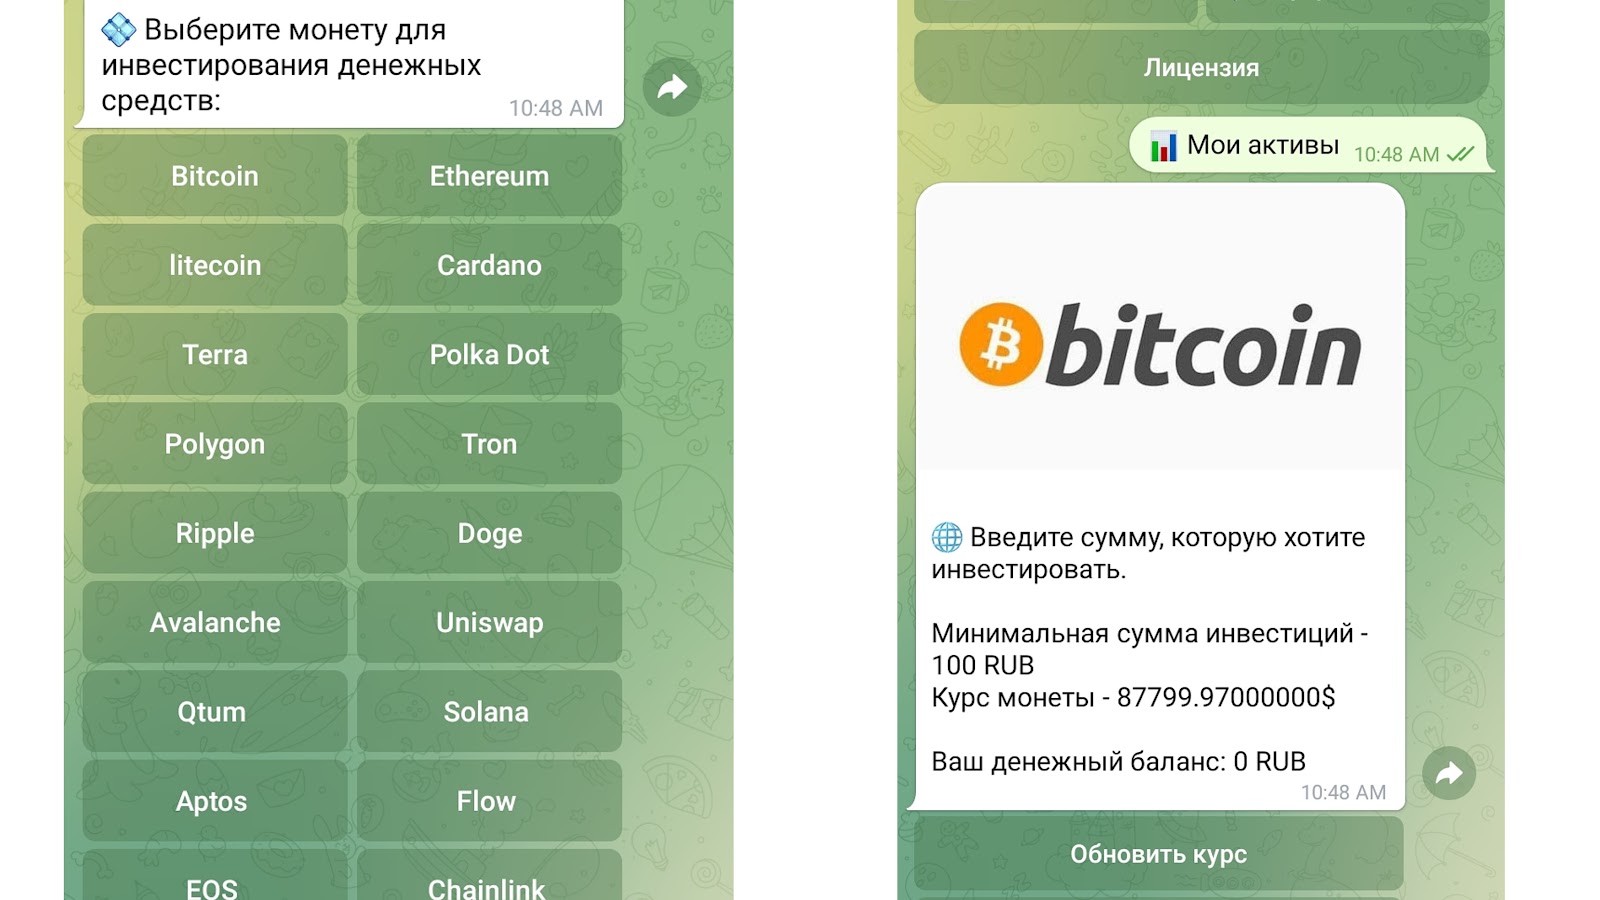The height and width of the screenshot is (900, 1600).
Task: Open the Лицензия button
Action: [x=1201, y=67]
